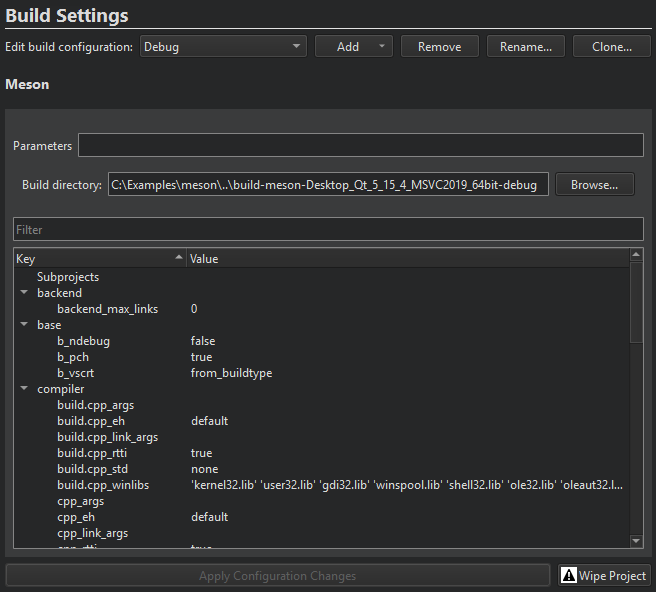This screenshot has width=656, height=592.
Task: Collapse the base tree group
Action: [23, 325]
